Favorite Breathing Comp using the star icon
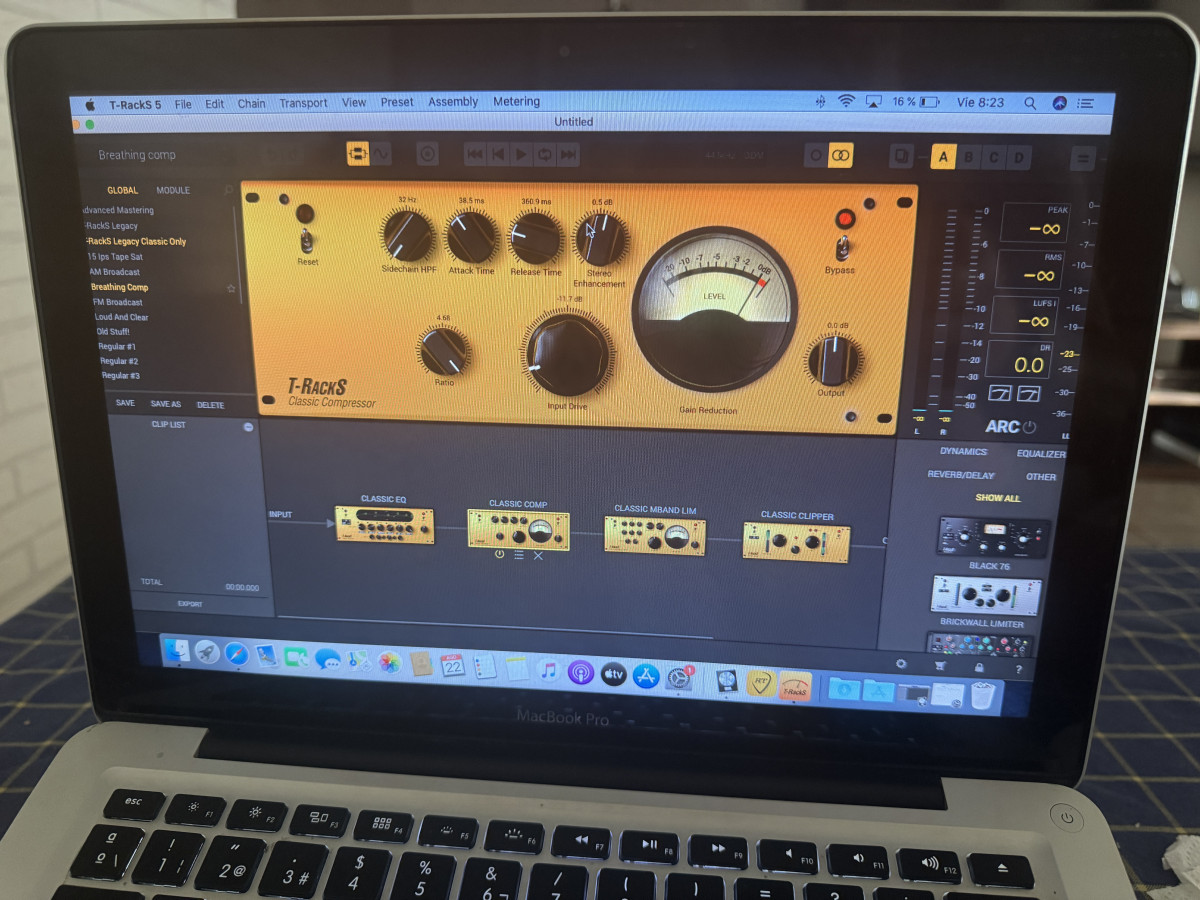 coord(231,288)
